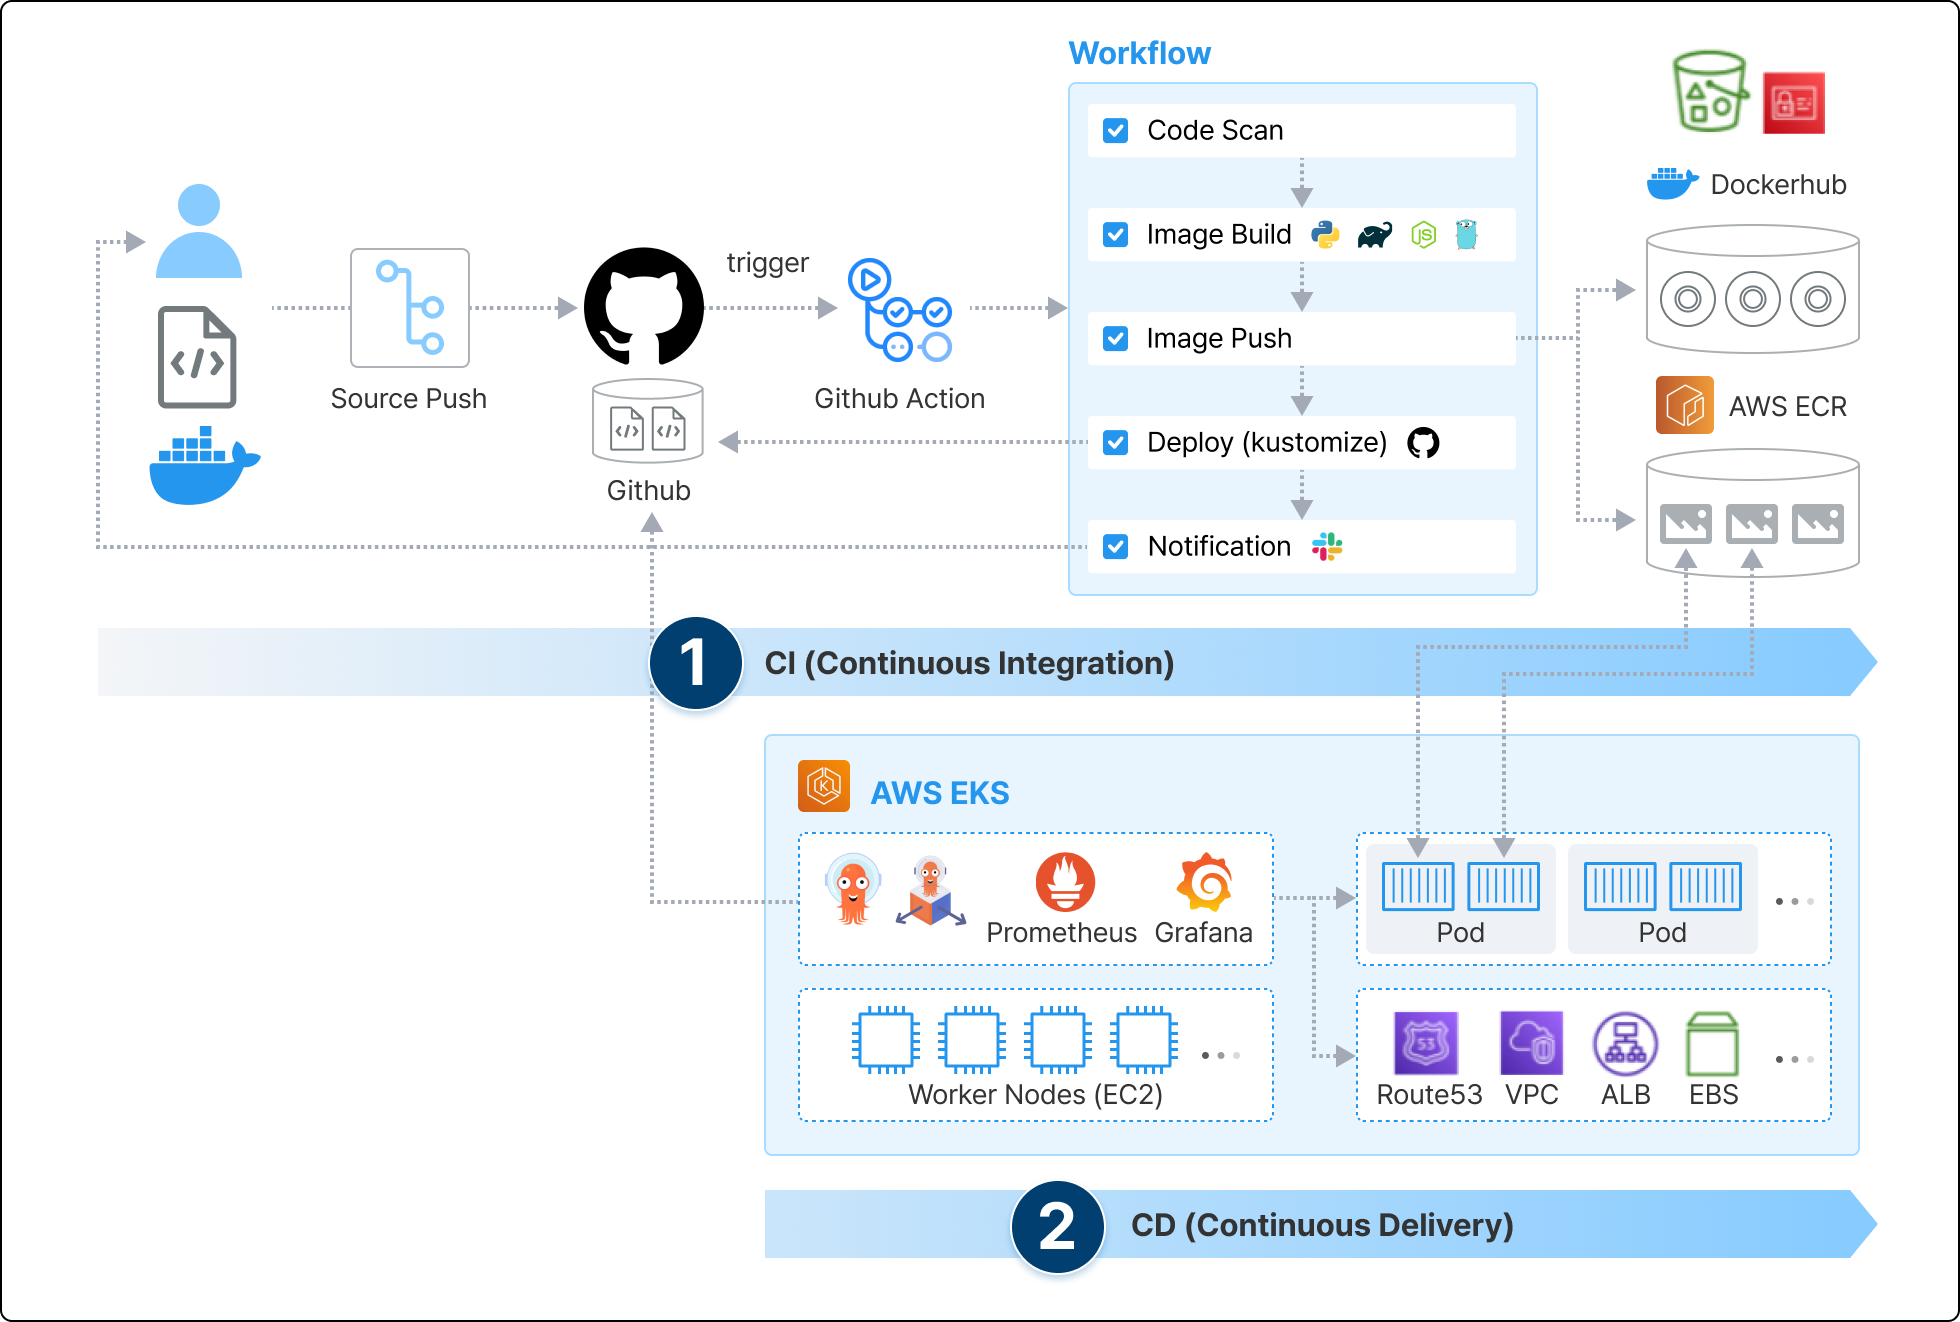Viewport: 1960px width, 1322px height.
Task: Click the first Worker Node chip icon
Action: [886, 1040]
